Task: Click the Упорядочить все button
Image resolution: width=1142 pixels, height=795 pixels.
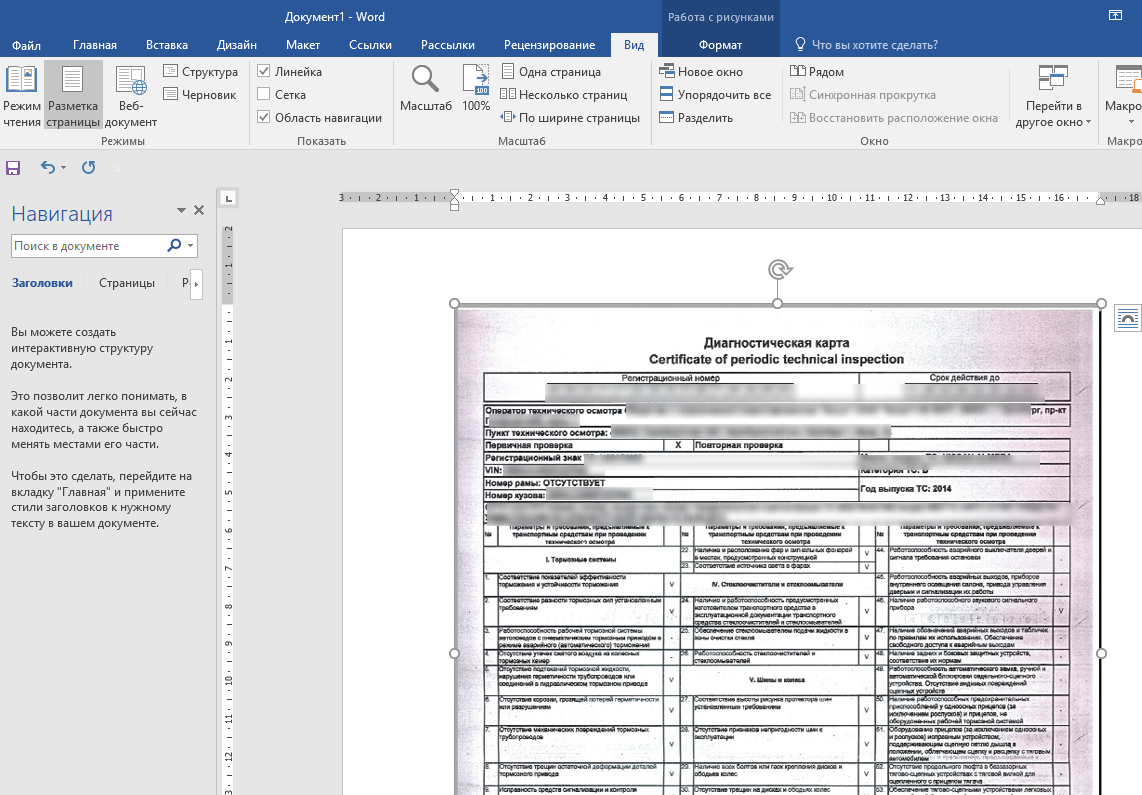Action: click(715, 95)
